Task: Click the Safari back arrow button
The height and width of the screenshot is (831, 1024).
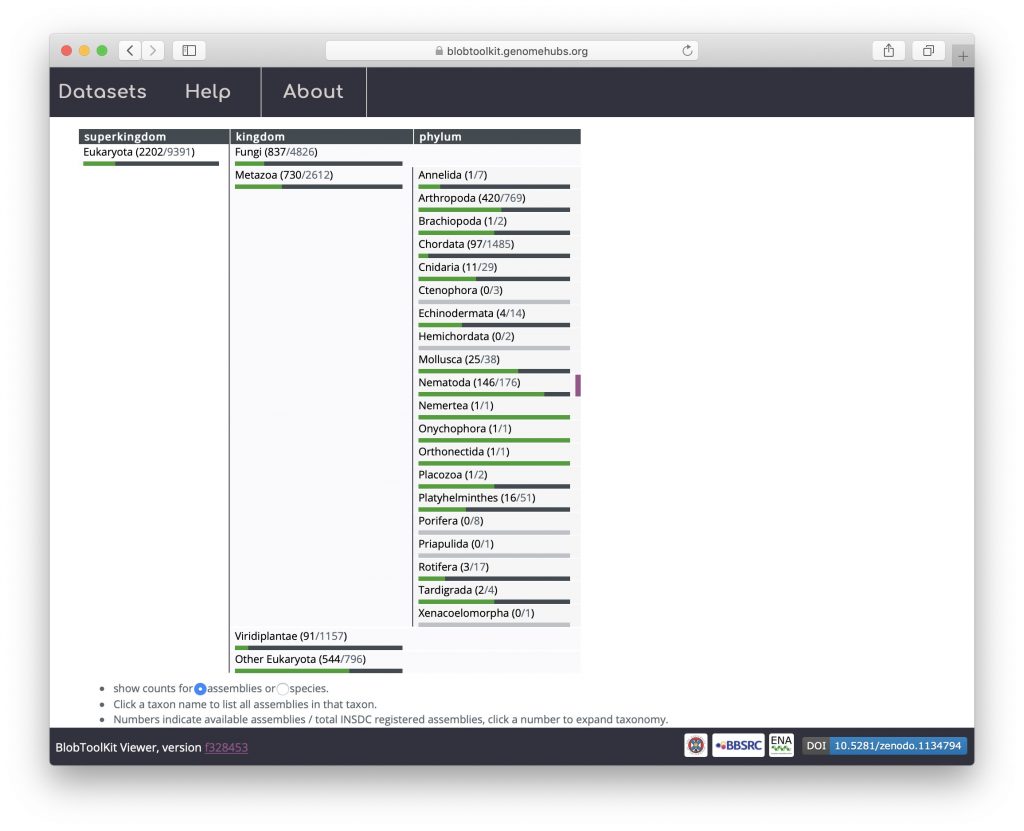Action: pyautogui.click(x=130, y=51)
